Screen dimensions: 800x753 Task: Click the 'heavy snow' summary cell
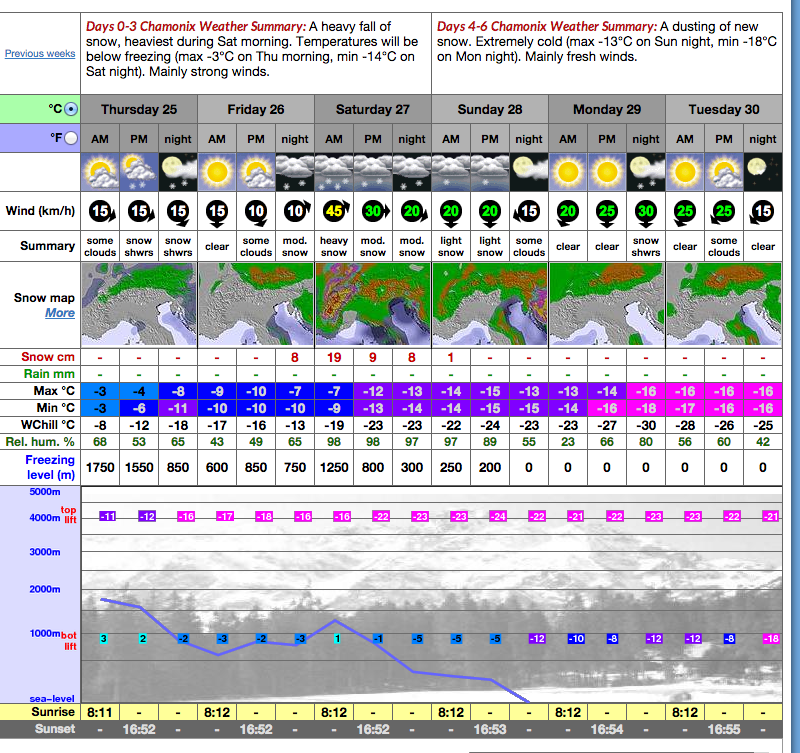(334, 246)
